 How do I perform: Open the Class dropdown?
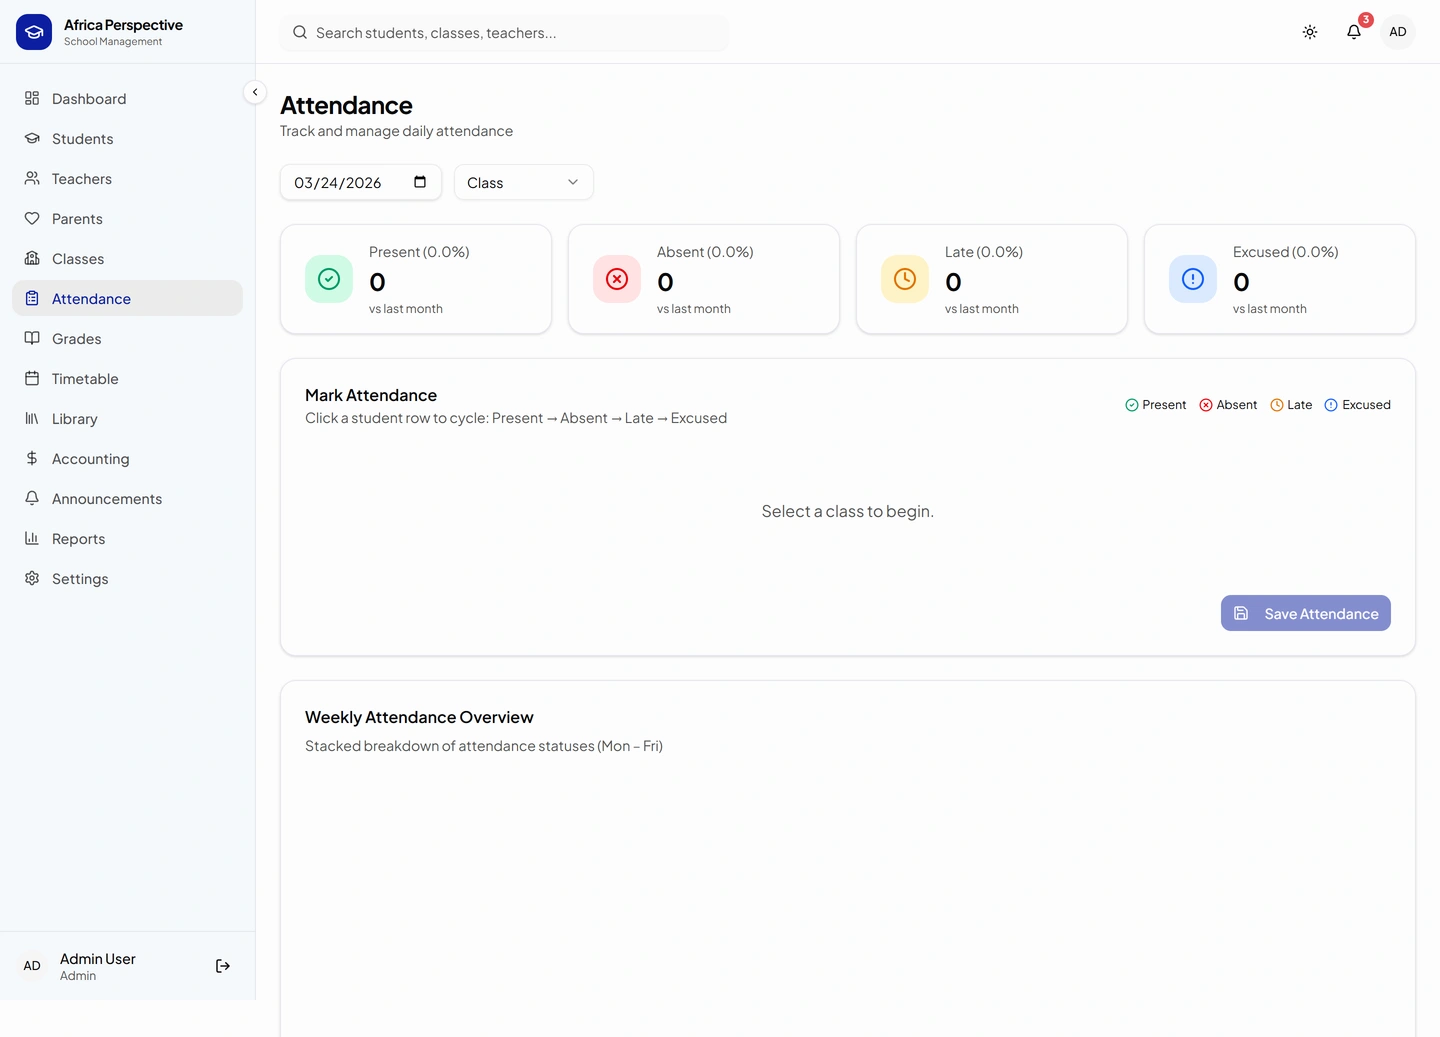click(524, 182)
